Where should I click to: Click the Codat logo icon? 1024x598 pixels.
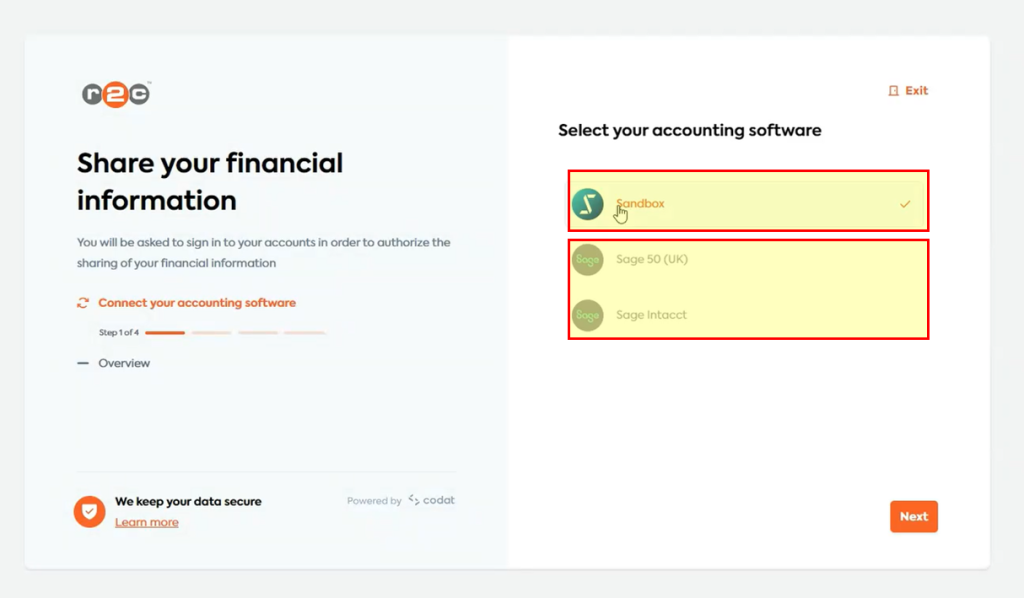point(413,500)
